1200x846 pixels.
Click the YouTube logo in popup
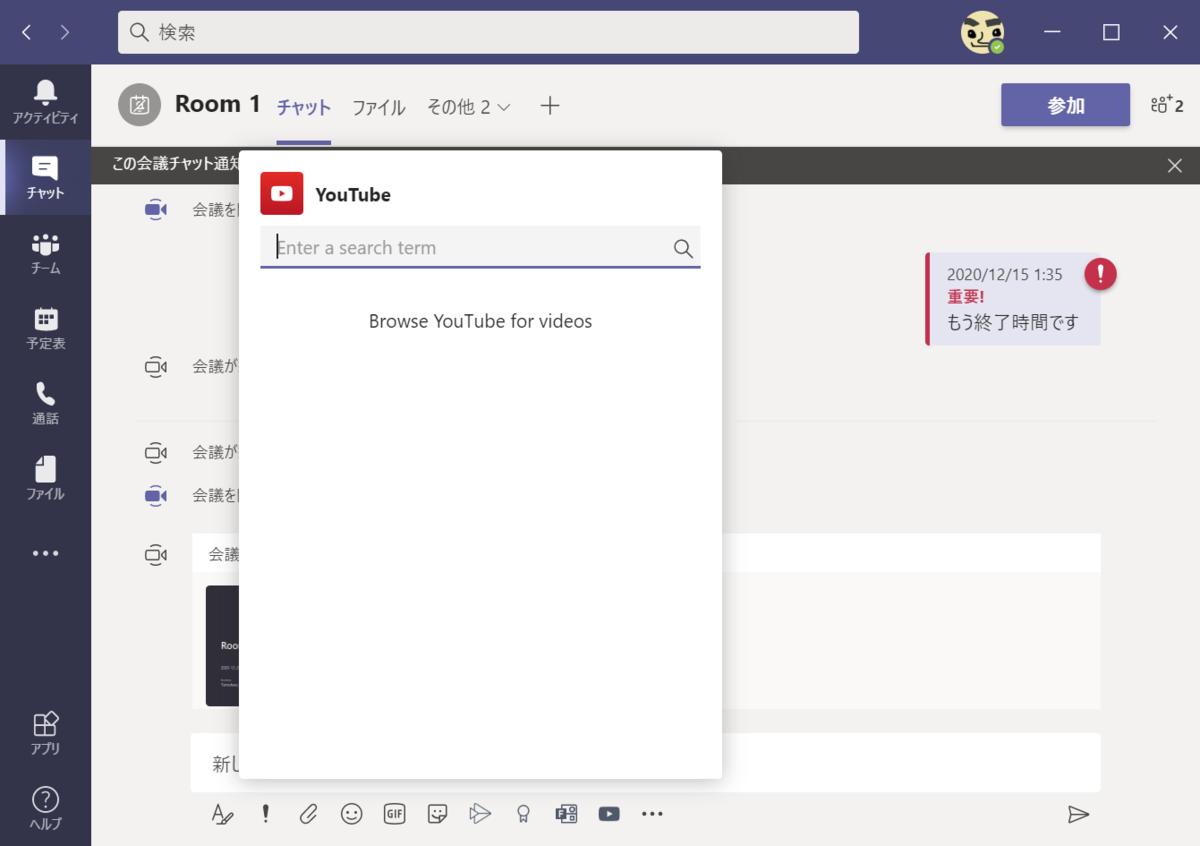(282, 194)
